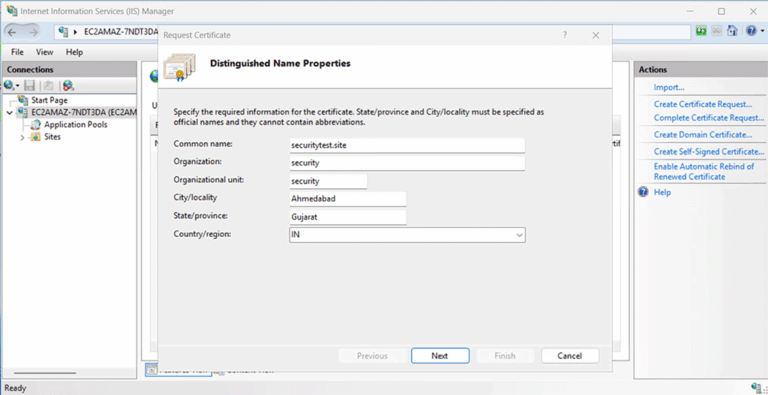
Task: Go back with the navigation back arrow
Action: coord(13,32)
